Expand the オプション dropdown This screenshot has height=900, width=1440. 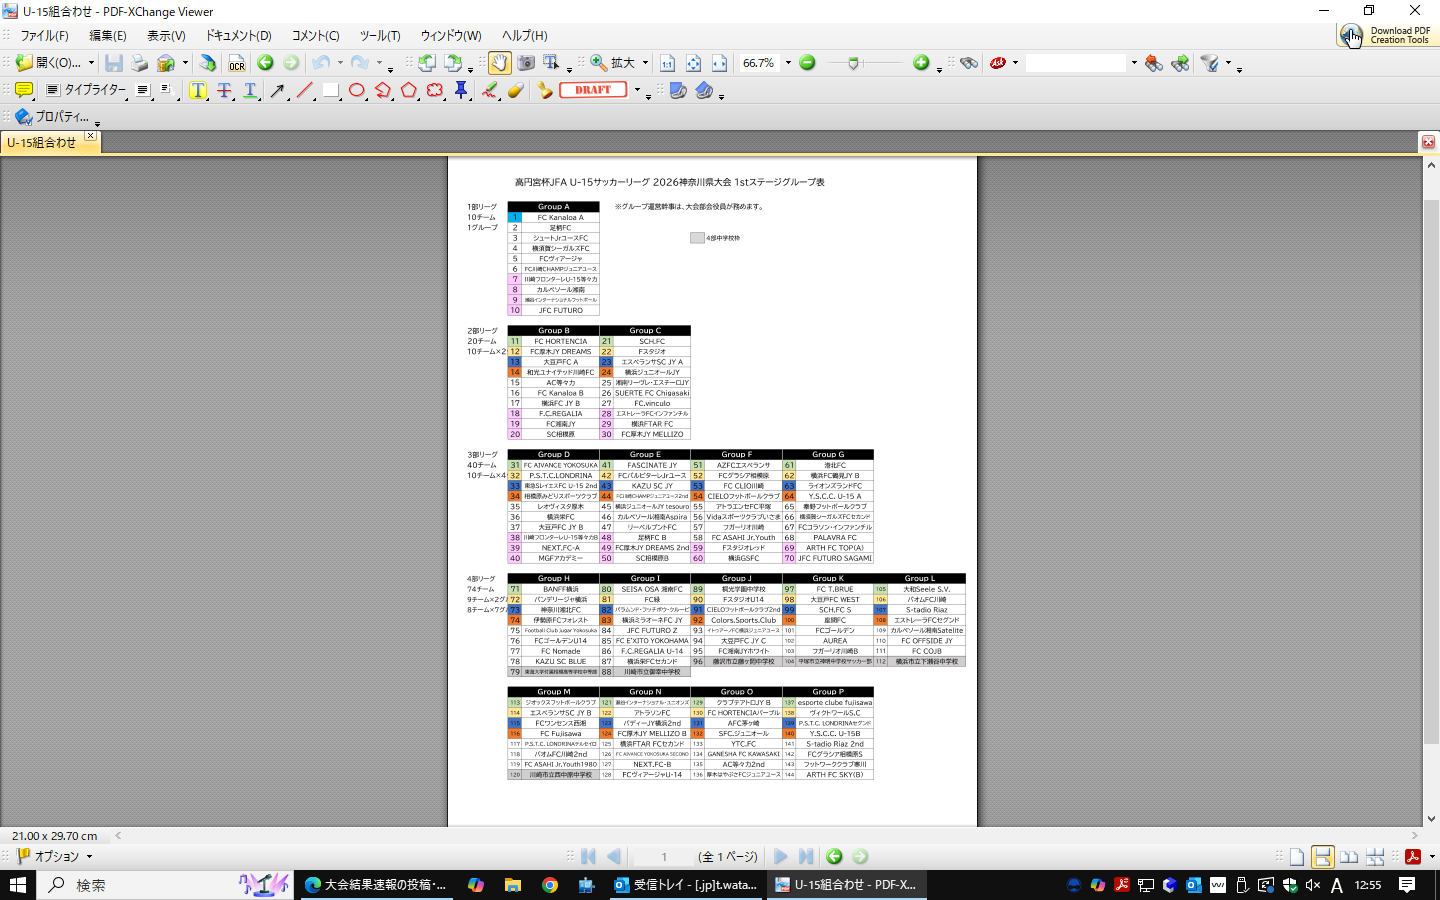coord(89,857)
